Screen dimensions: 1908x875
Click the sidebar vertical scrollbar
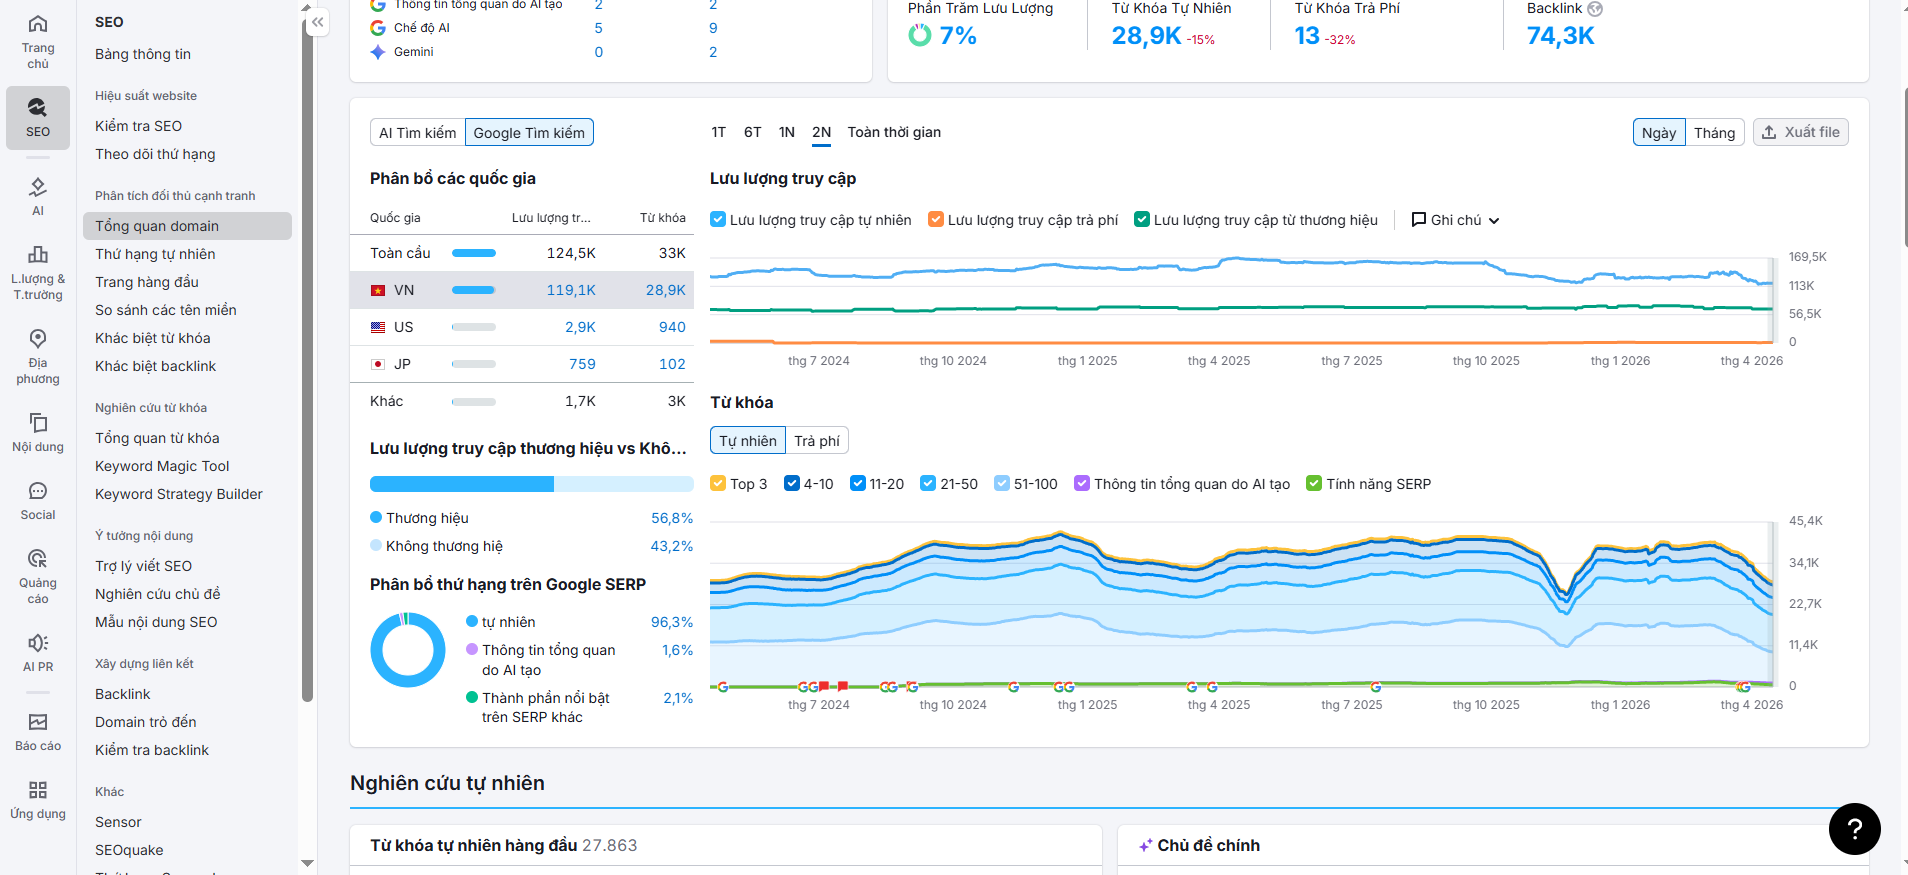click(307, 350)
